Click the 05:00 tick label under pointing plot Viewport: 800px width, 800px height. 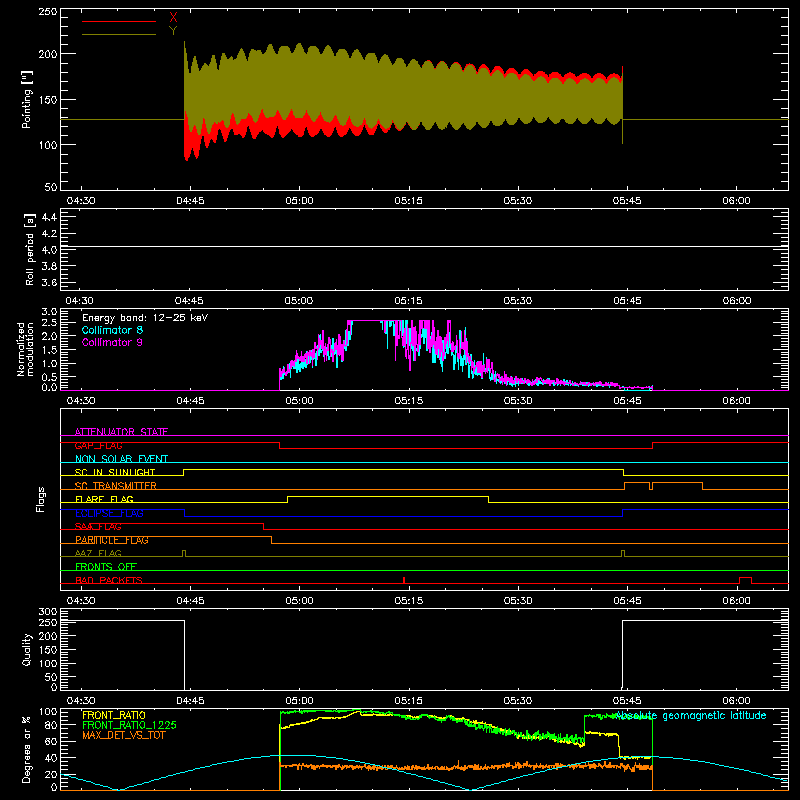pos(299,201)
